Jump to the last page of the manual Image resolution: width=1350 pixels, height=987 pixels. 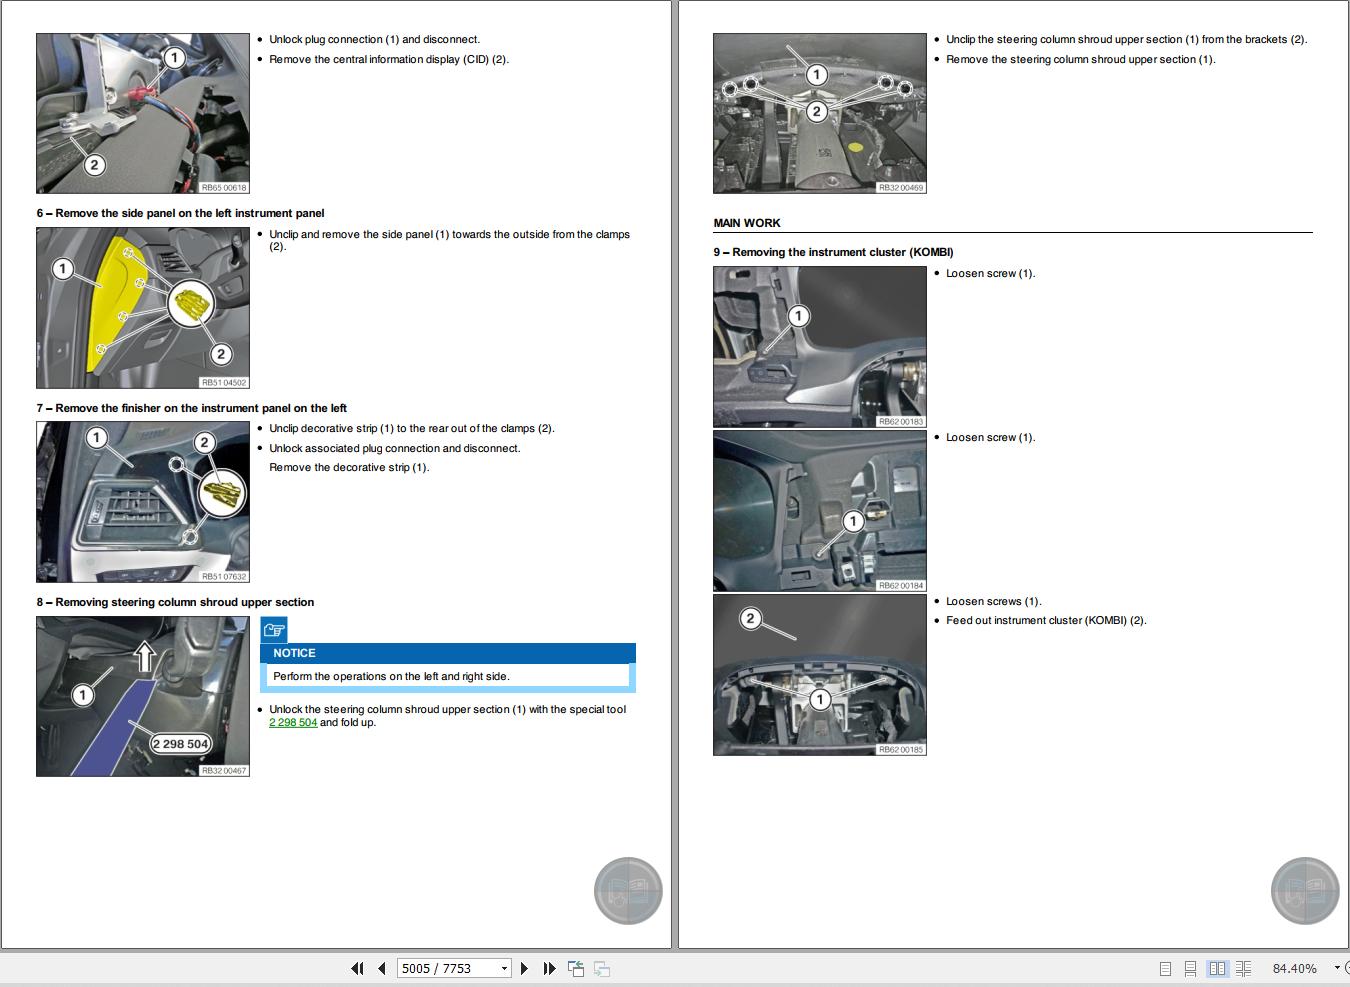548,968
